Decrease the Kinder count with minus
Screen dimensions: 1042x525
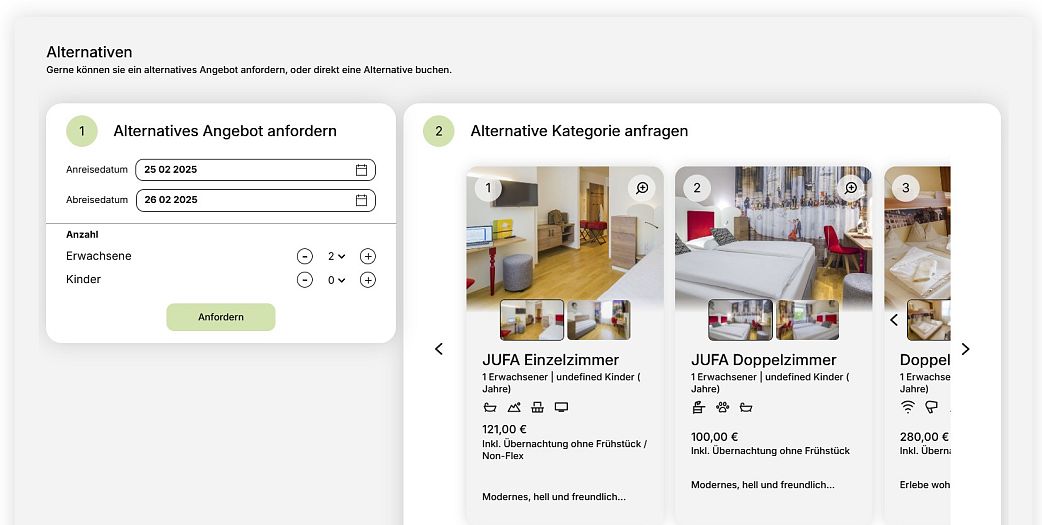304,280
